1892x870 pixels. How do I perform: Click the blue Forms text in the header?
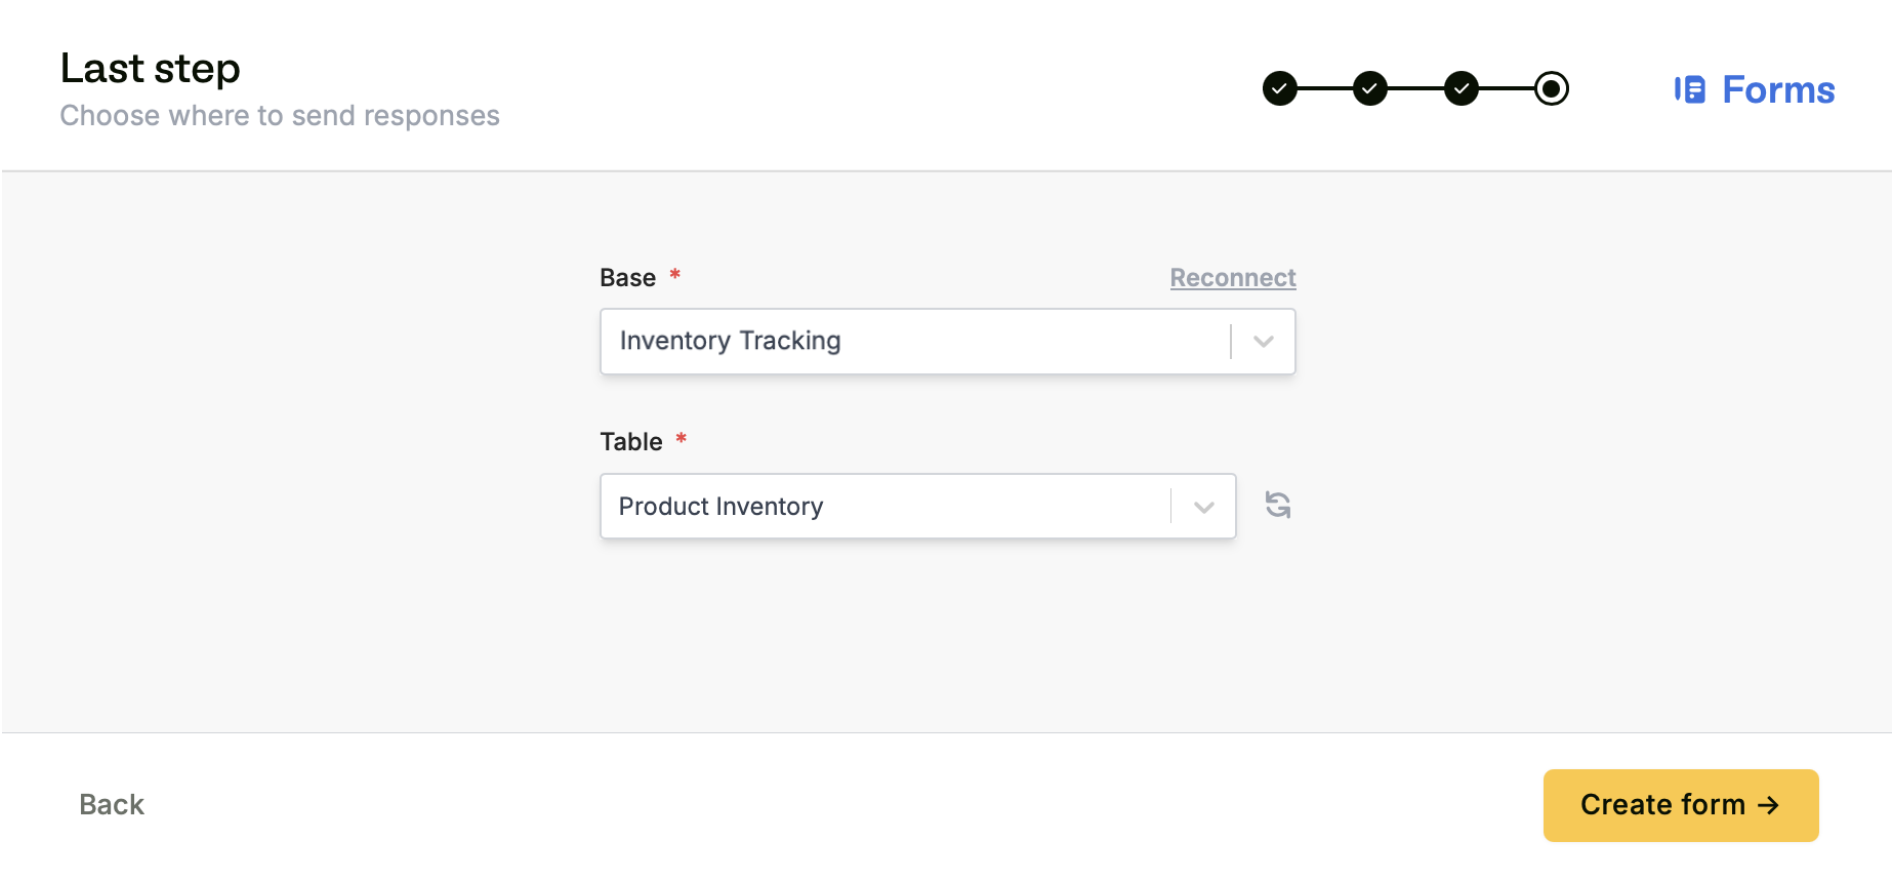[x=1778, y=89]
